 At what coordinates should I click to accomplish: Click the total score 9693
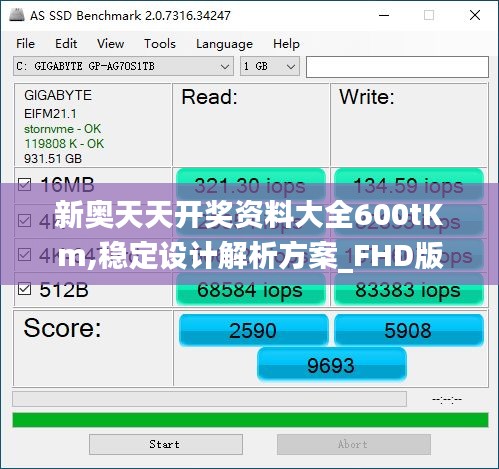coord(331,365)
